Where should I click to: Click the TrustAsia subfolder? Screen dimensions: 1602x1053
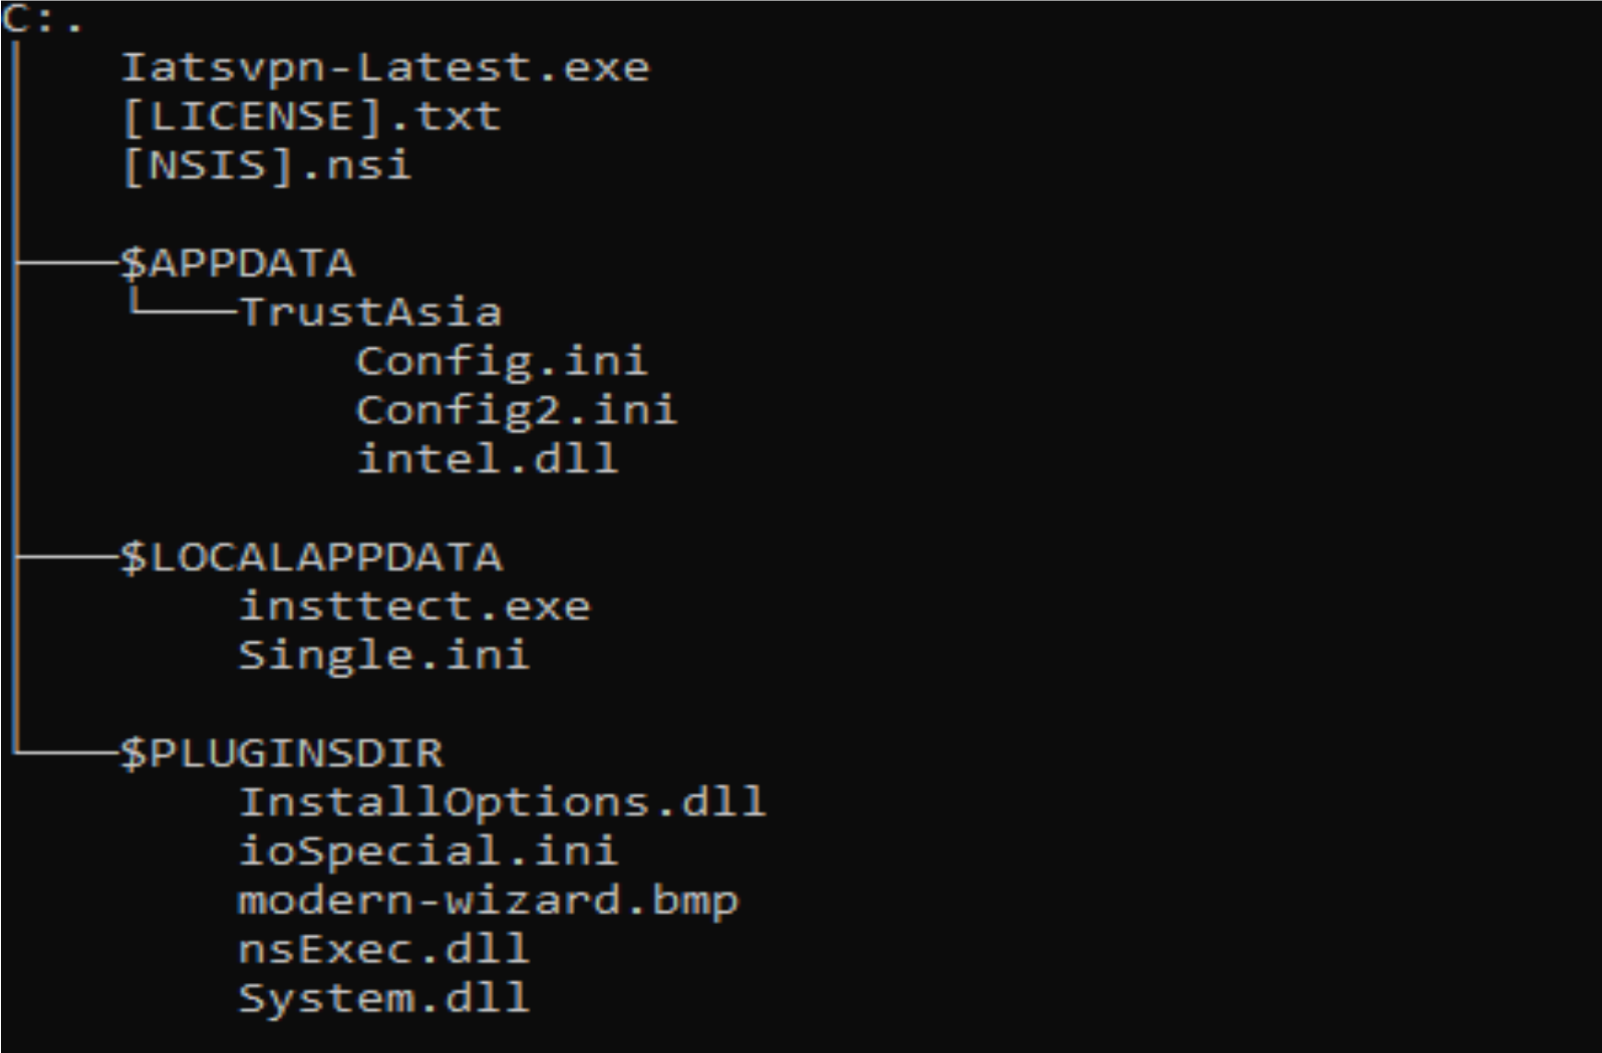pyautogui.click(x=370, y=312)
